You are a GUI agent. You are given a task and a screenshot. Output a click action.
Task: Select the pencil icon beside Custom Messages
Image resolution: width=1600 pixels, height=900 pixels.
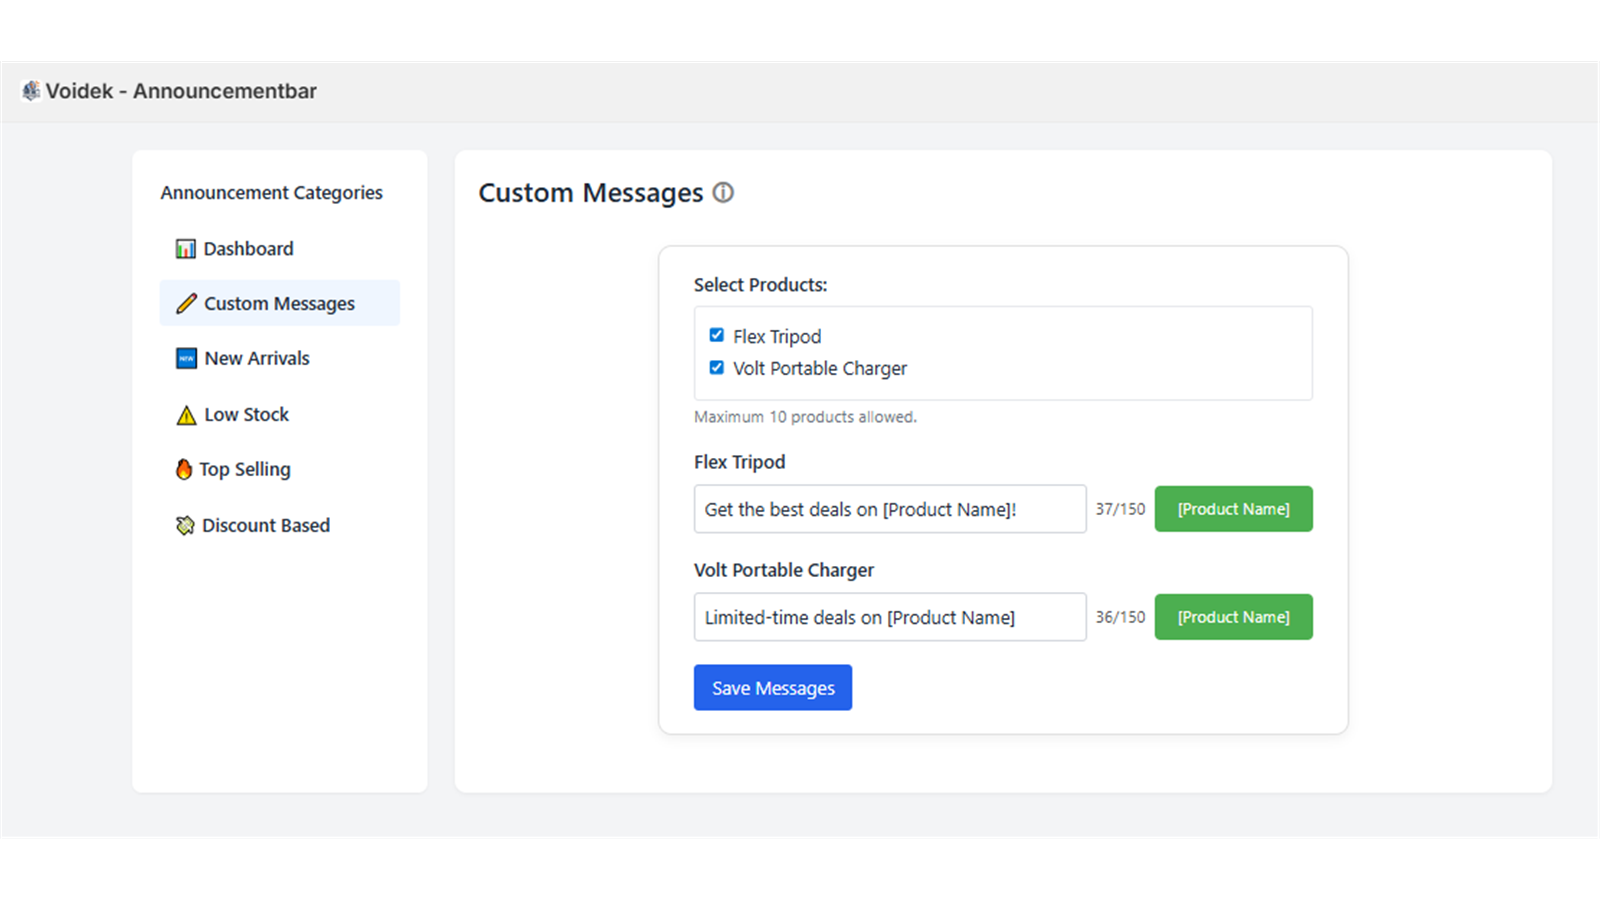point(186,303)
